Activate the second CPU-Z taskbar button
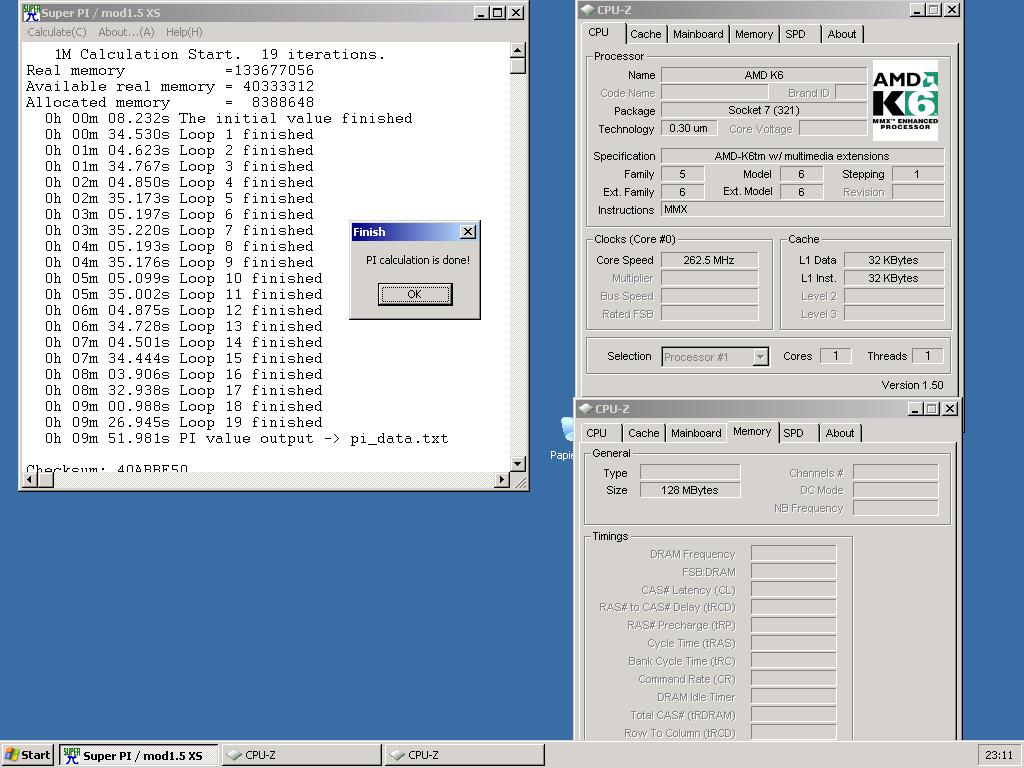Viewport: 1024px width, 768px height. 464,755
